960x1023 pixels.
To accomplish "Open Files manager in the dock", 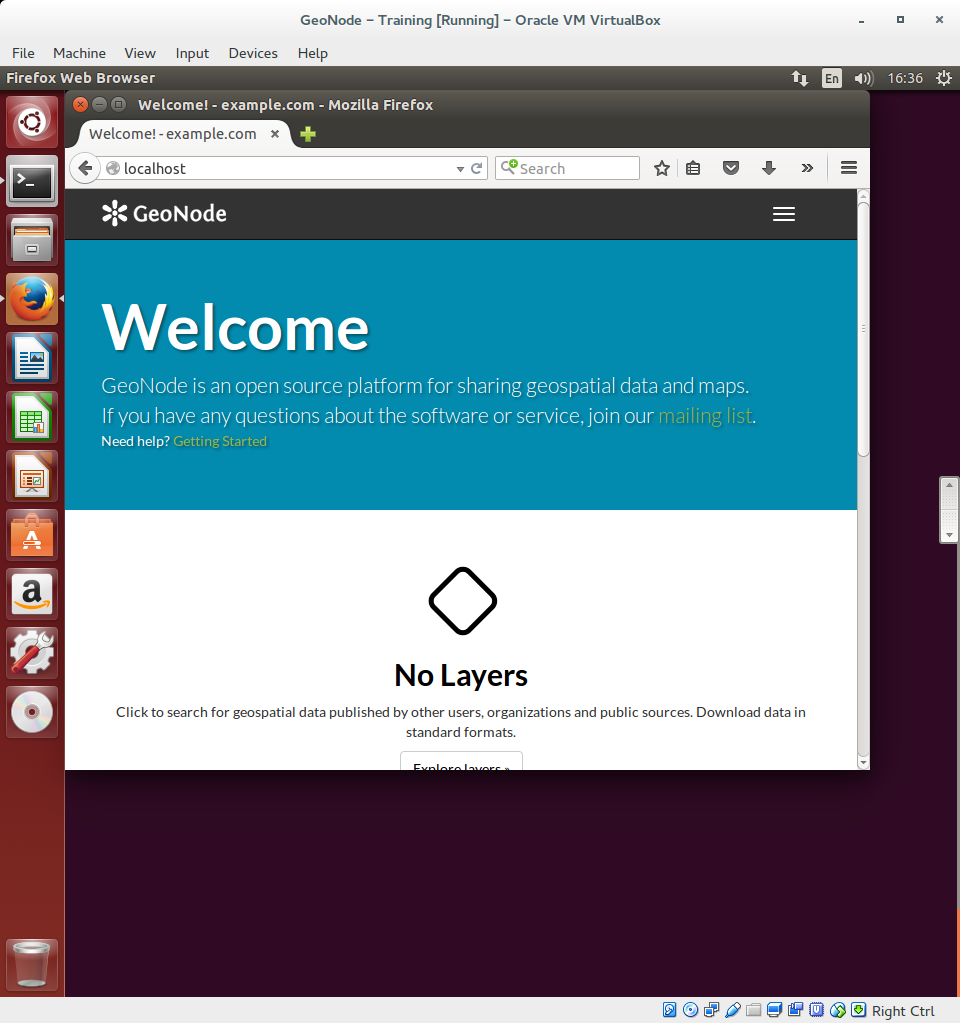I will coord(32,240).
